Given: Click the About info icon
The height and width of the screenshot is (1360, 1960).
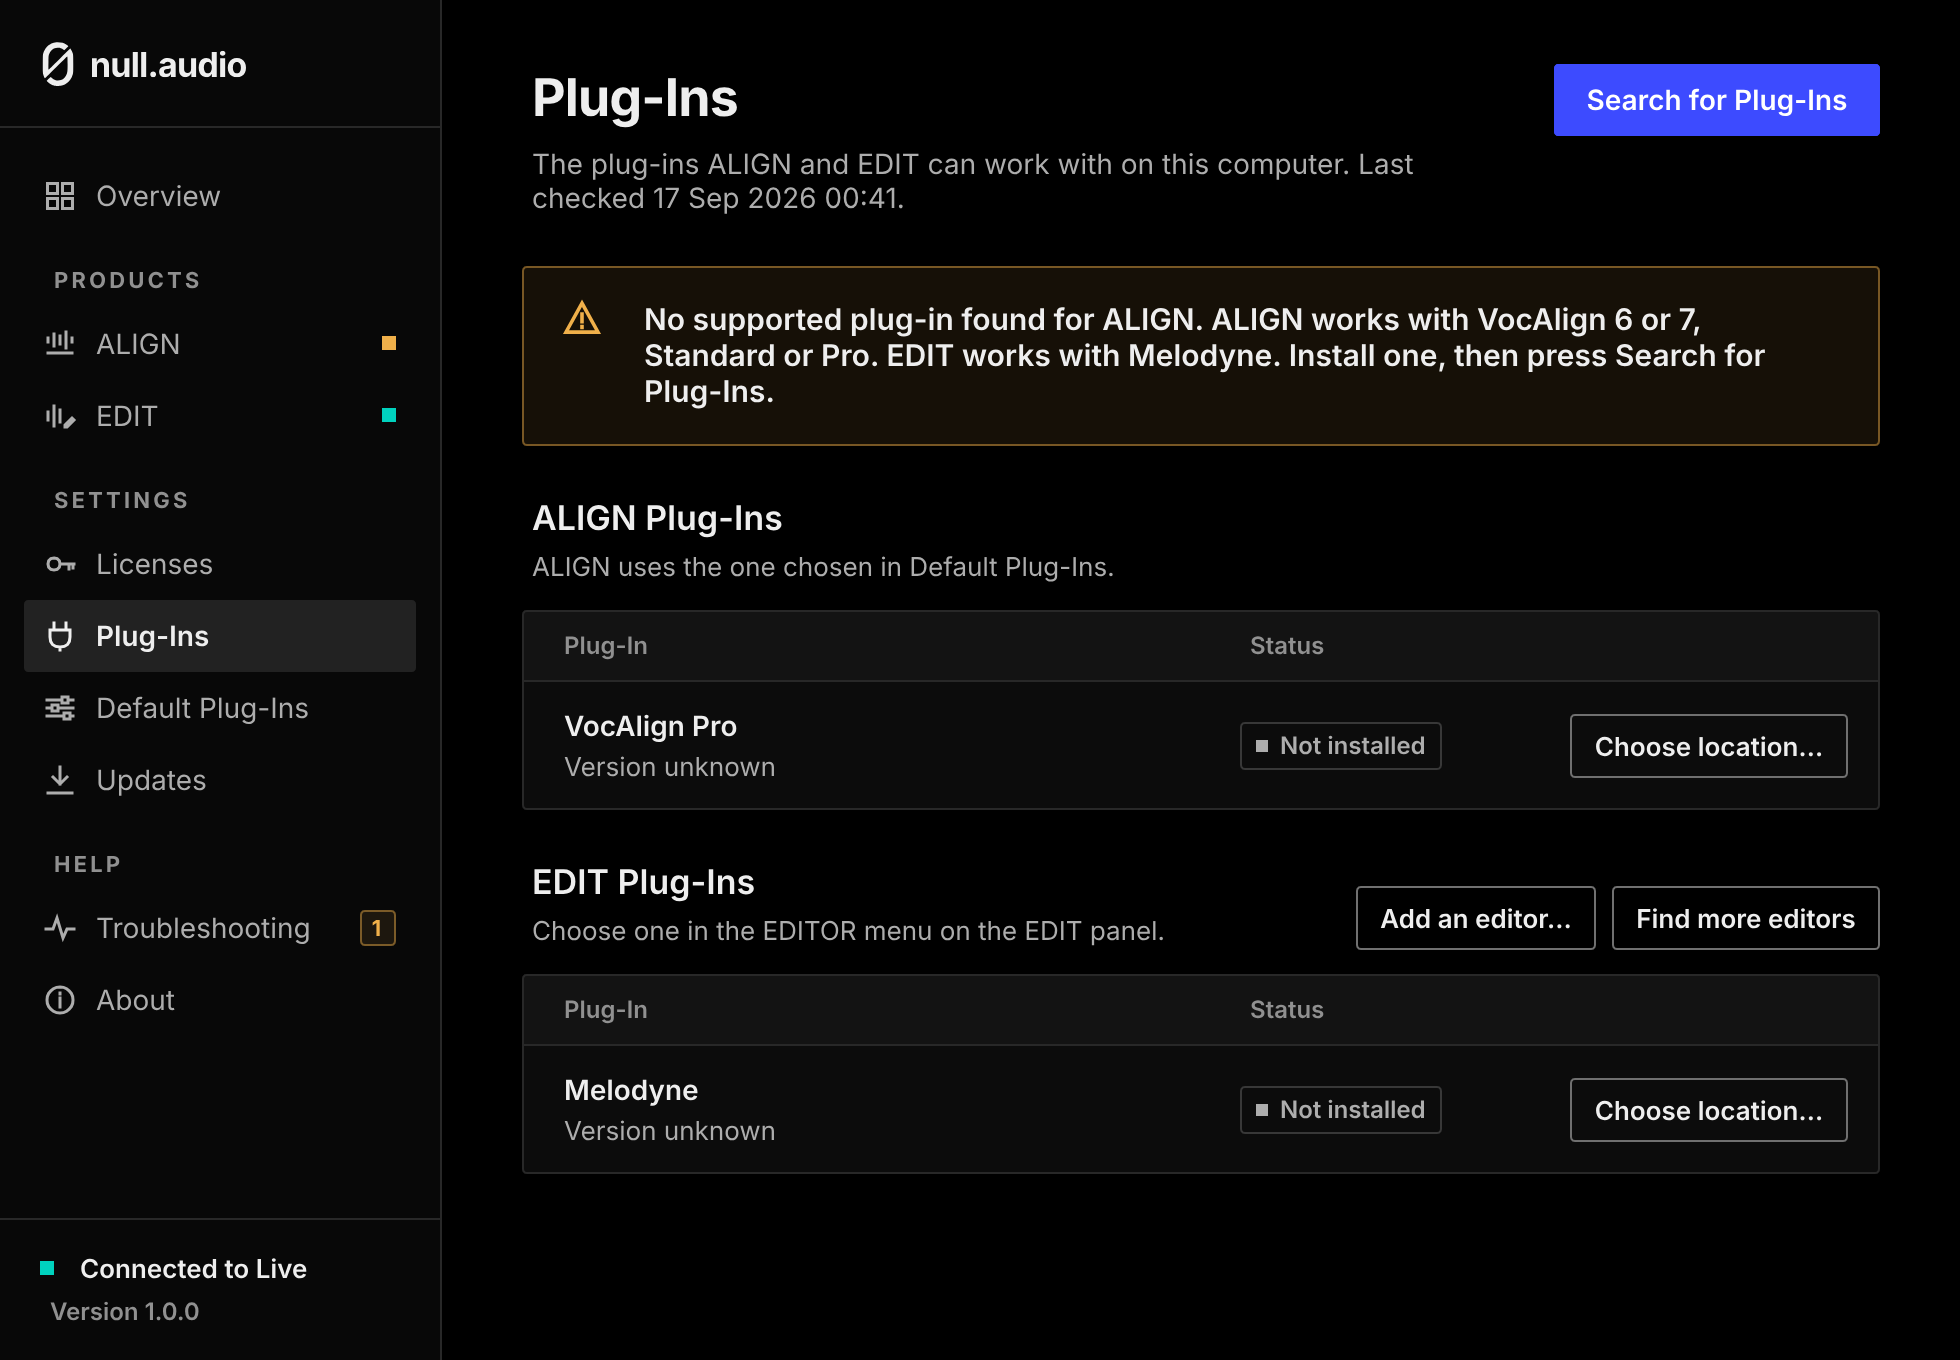Looking at the screenshot, I should (x=60, y=1000).
